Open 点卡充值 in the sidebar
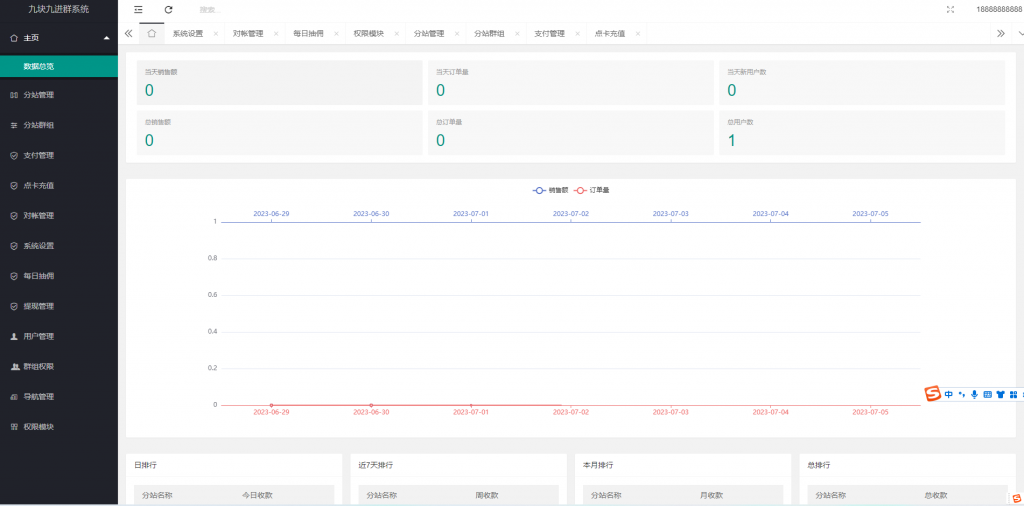The image size is (1024, 506). (59, 185)
